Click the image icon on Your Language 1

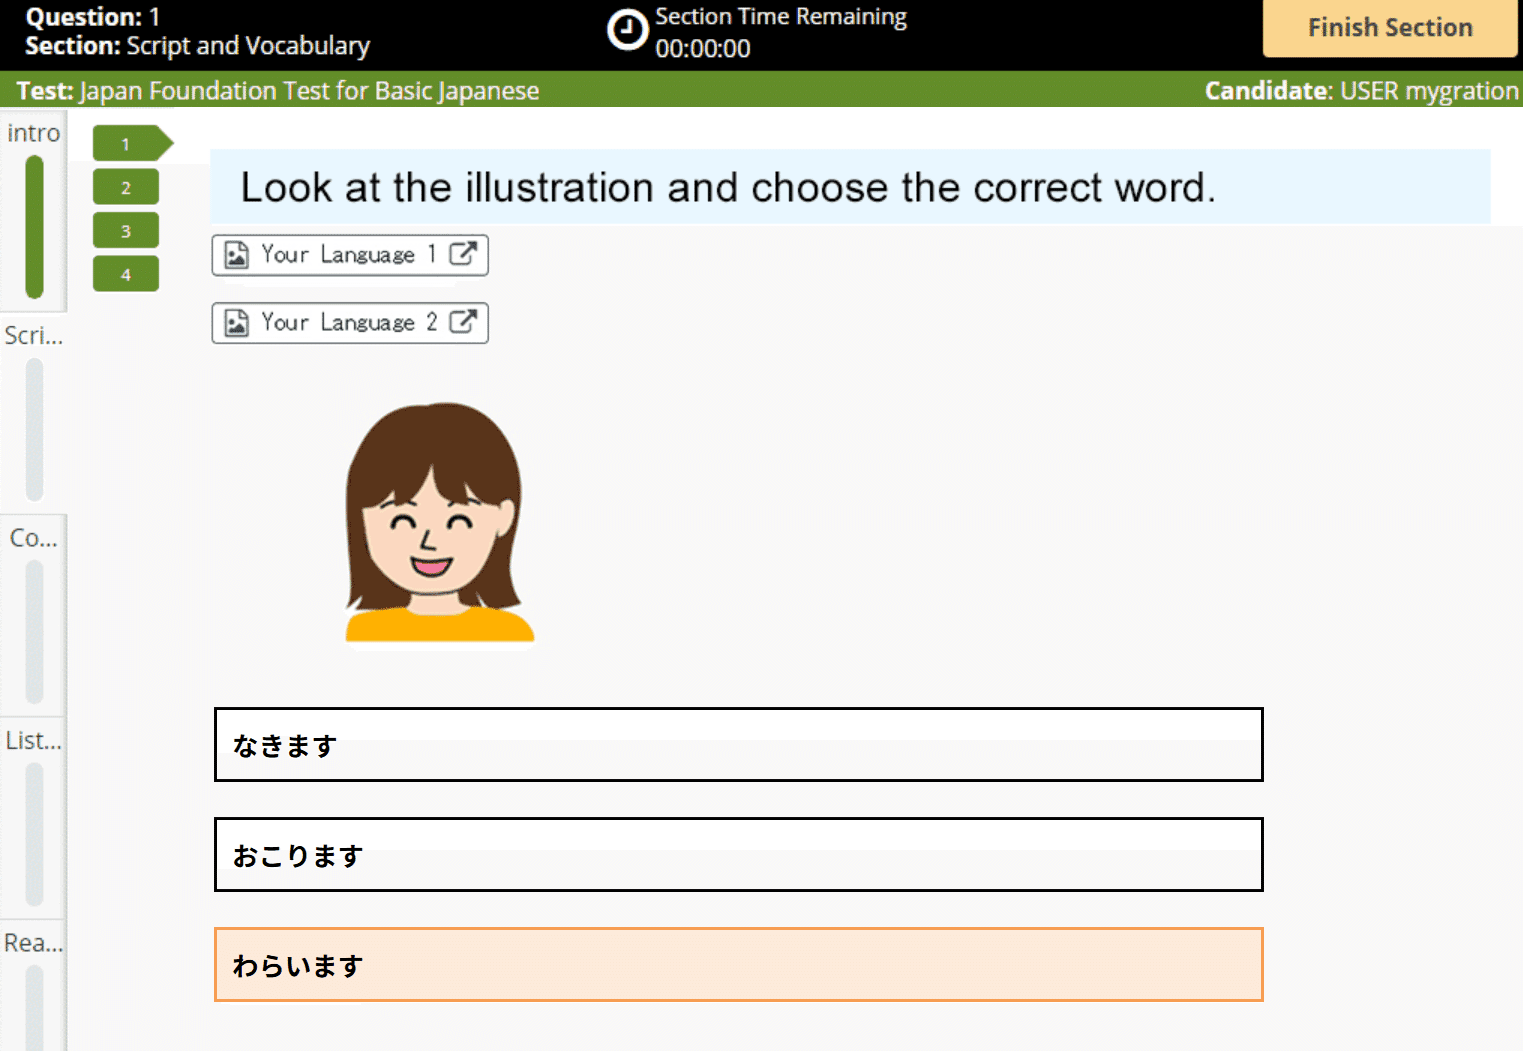tap(236, 254)
